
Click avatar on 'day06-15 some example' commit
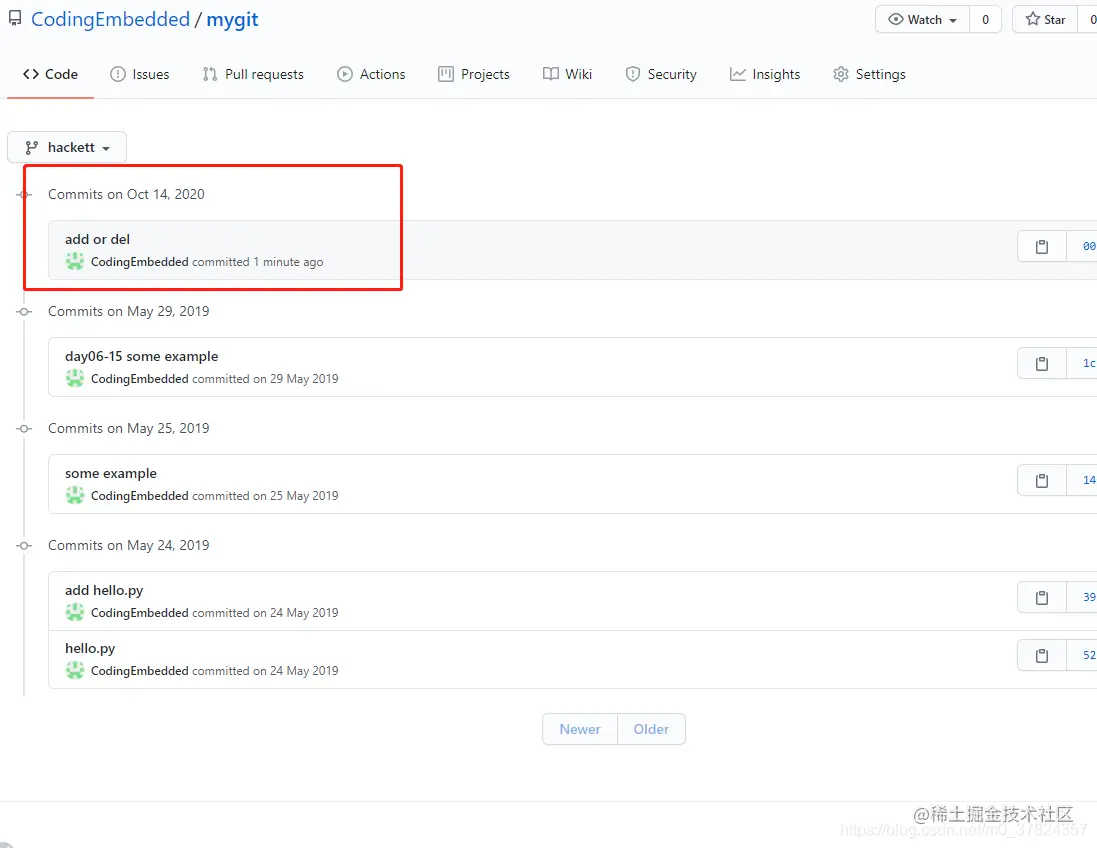(x=75, y=379)
